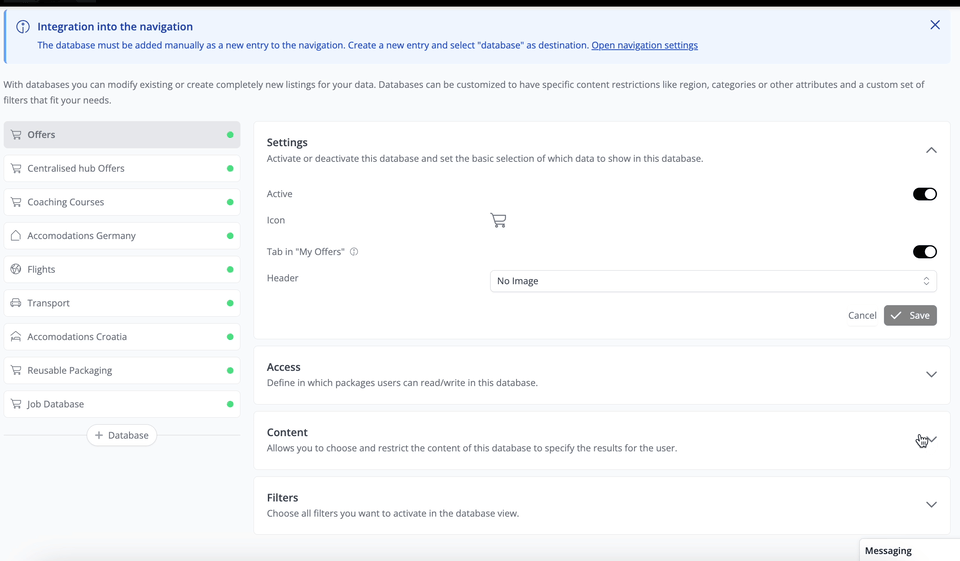Click Cancel in Settings panel

pos(862,316)
